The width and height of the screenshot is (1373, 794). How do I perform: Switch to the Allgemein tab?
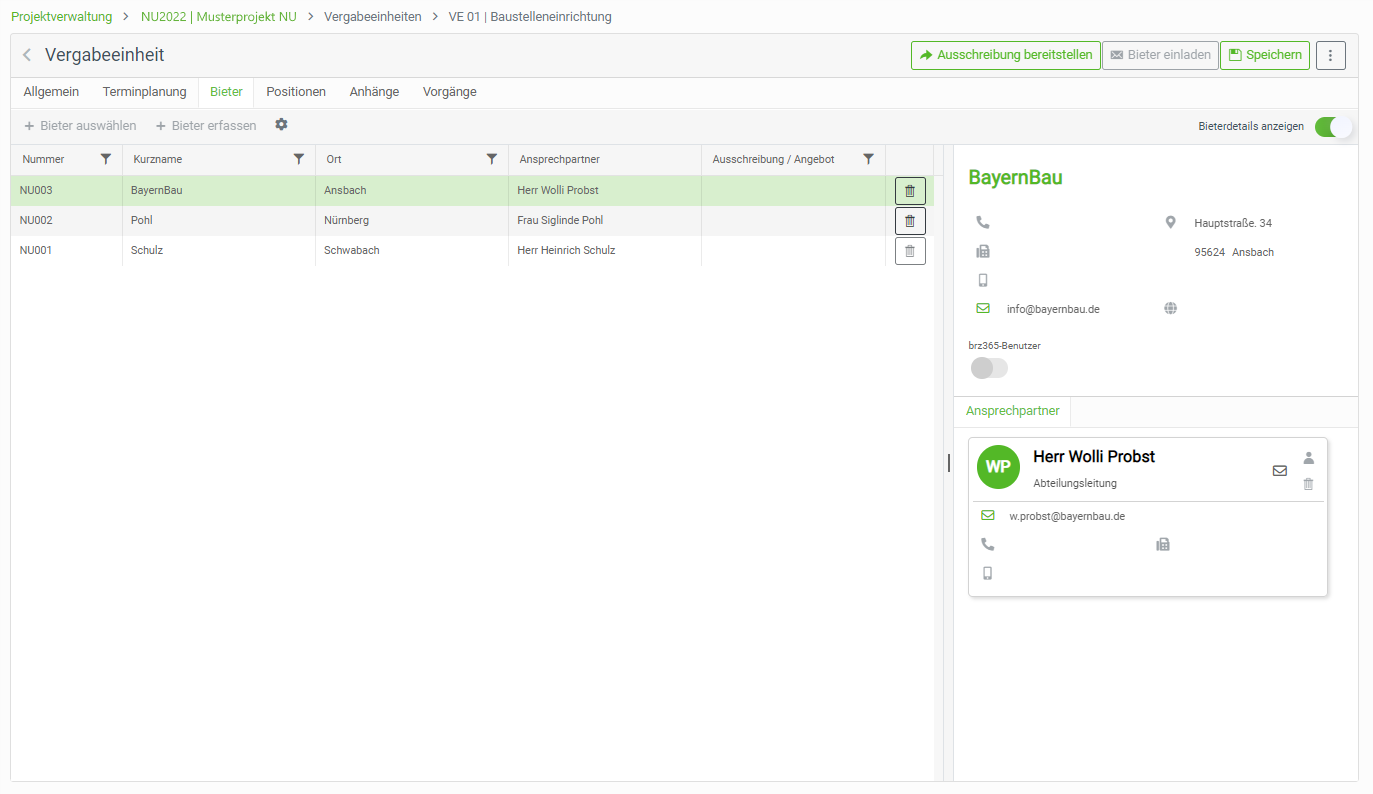pos(51,92)
